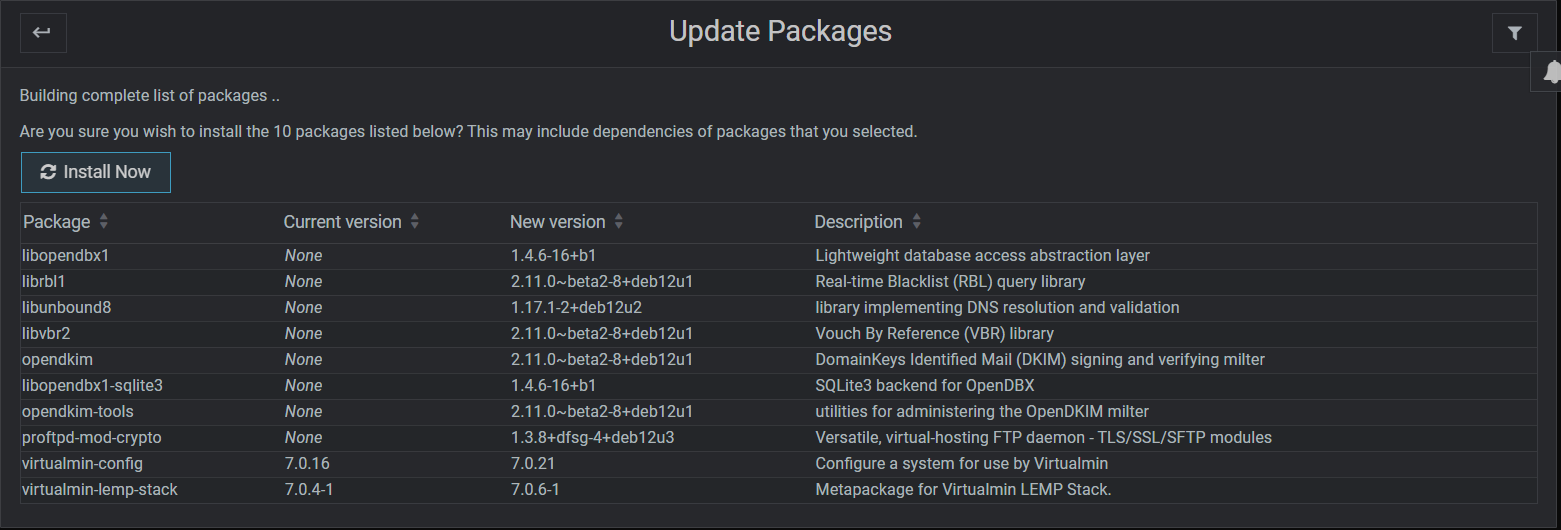Click the Install Now button
This screenshot has width=1561, height=530.
96,172
